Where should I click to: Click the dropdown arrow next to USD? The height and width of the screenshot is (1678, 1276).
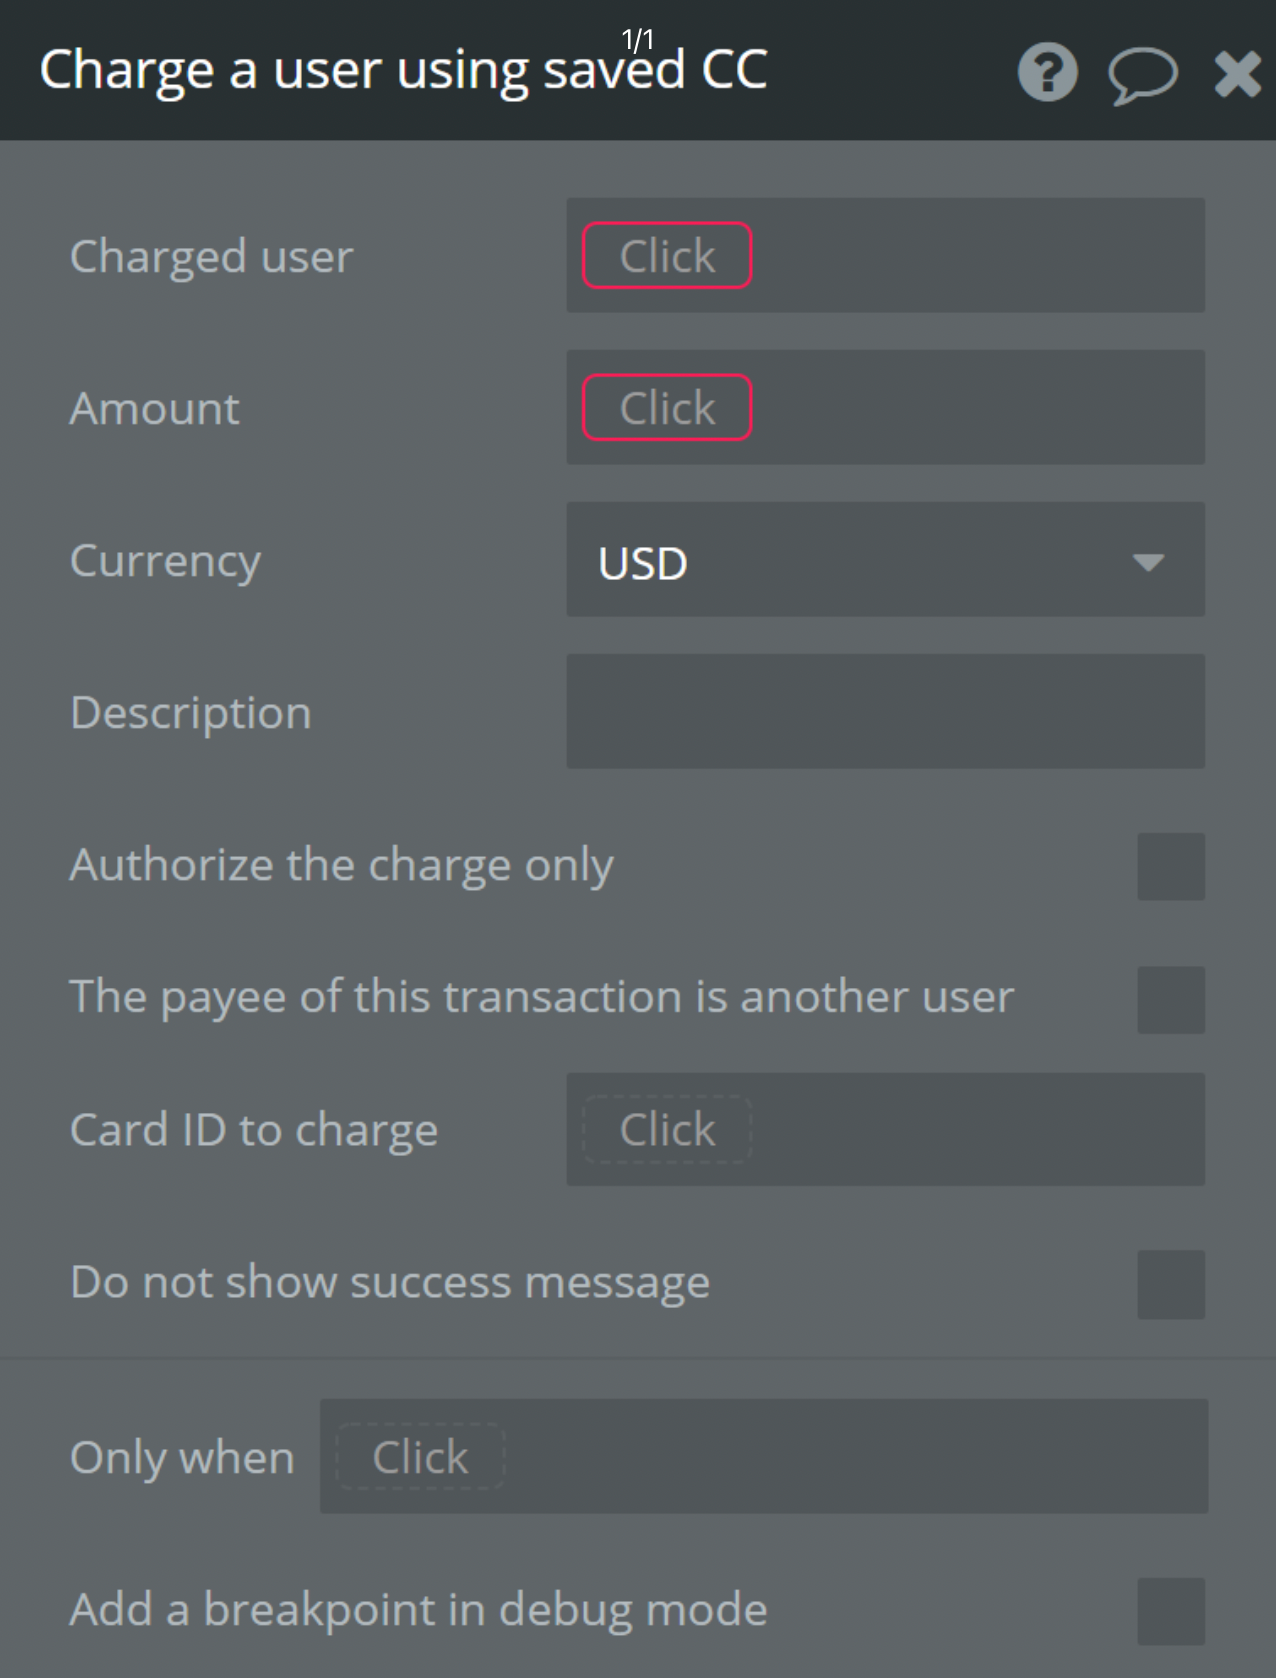click(1149, 563)
